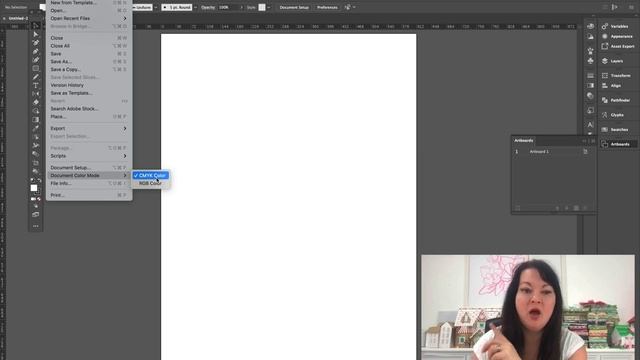The height and width of the screenshot is (360, 640).
Task: Click the Gradient tool icon
Action: coord(36,120)
